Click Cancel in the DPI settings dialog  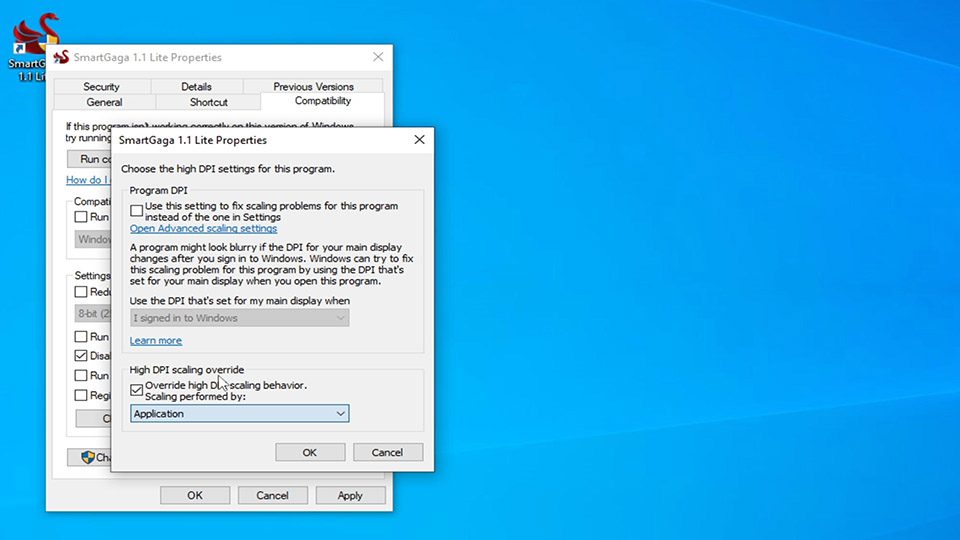tap(388, 452)
